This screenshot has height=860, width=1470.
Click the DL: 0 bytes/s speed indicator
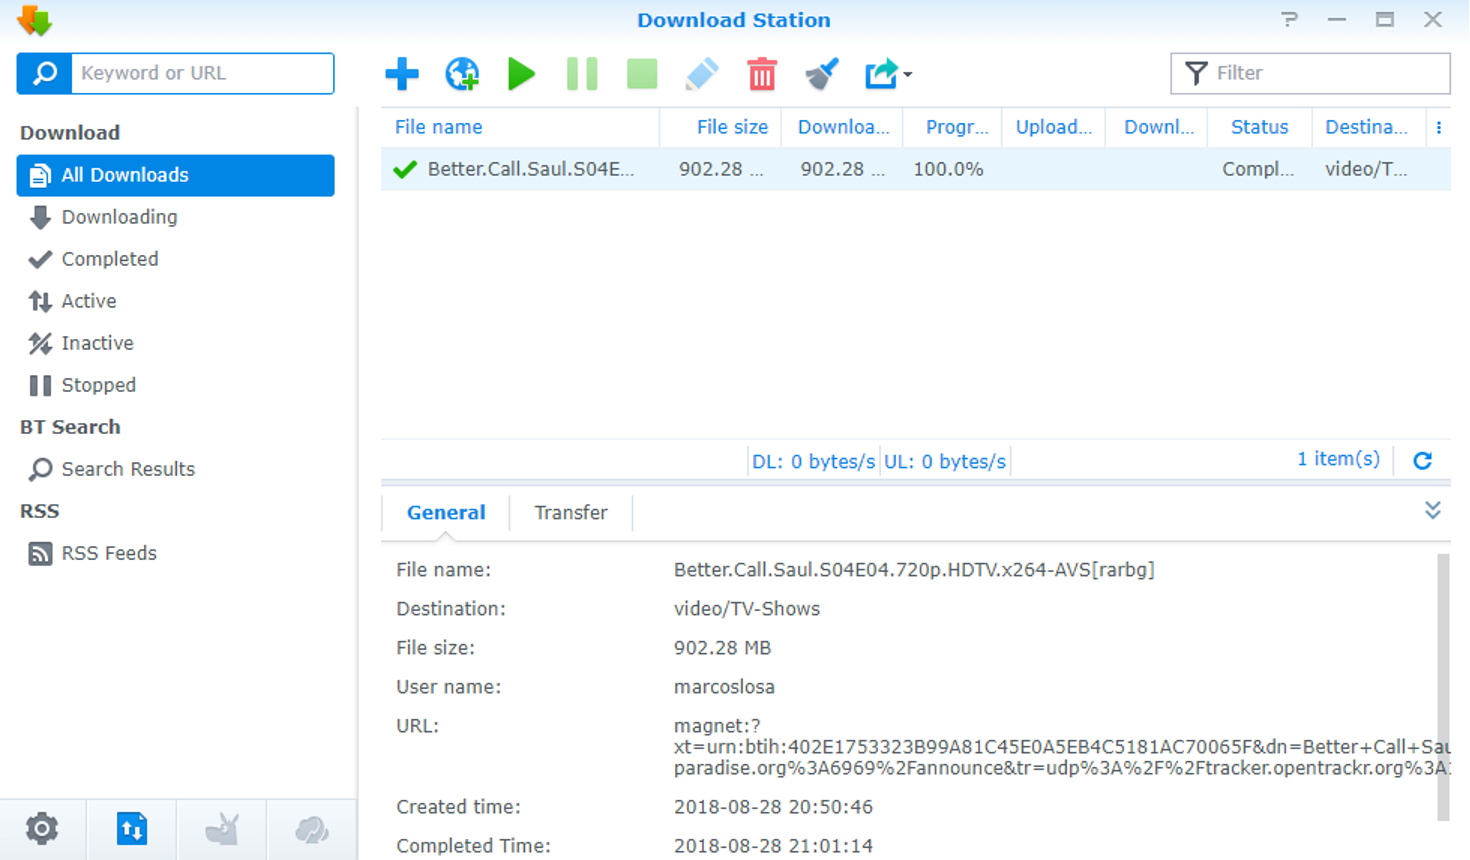point(814,462)
